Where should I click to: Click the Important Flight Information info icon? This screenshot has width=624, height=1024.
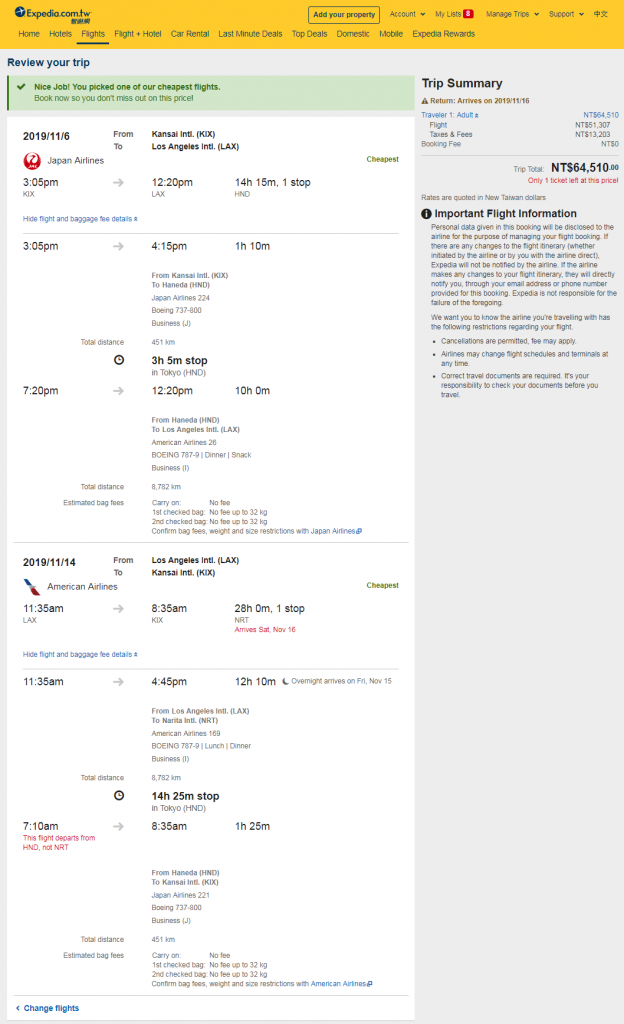pyautogui.click(x=426, y=214)
